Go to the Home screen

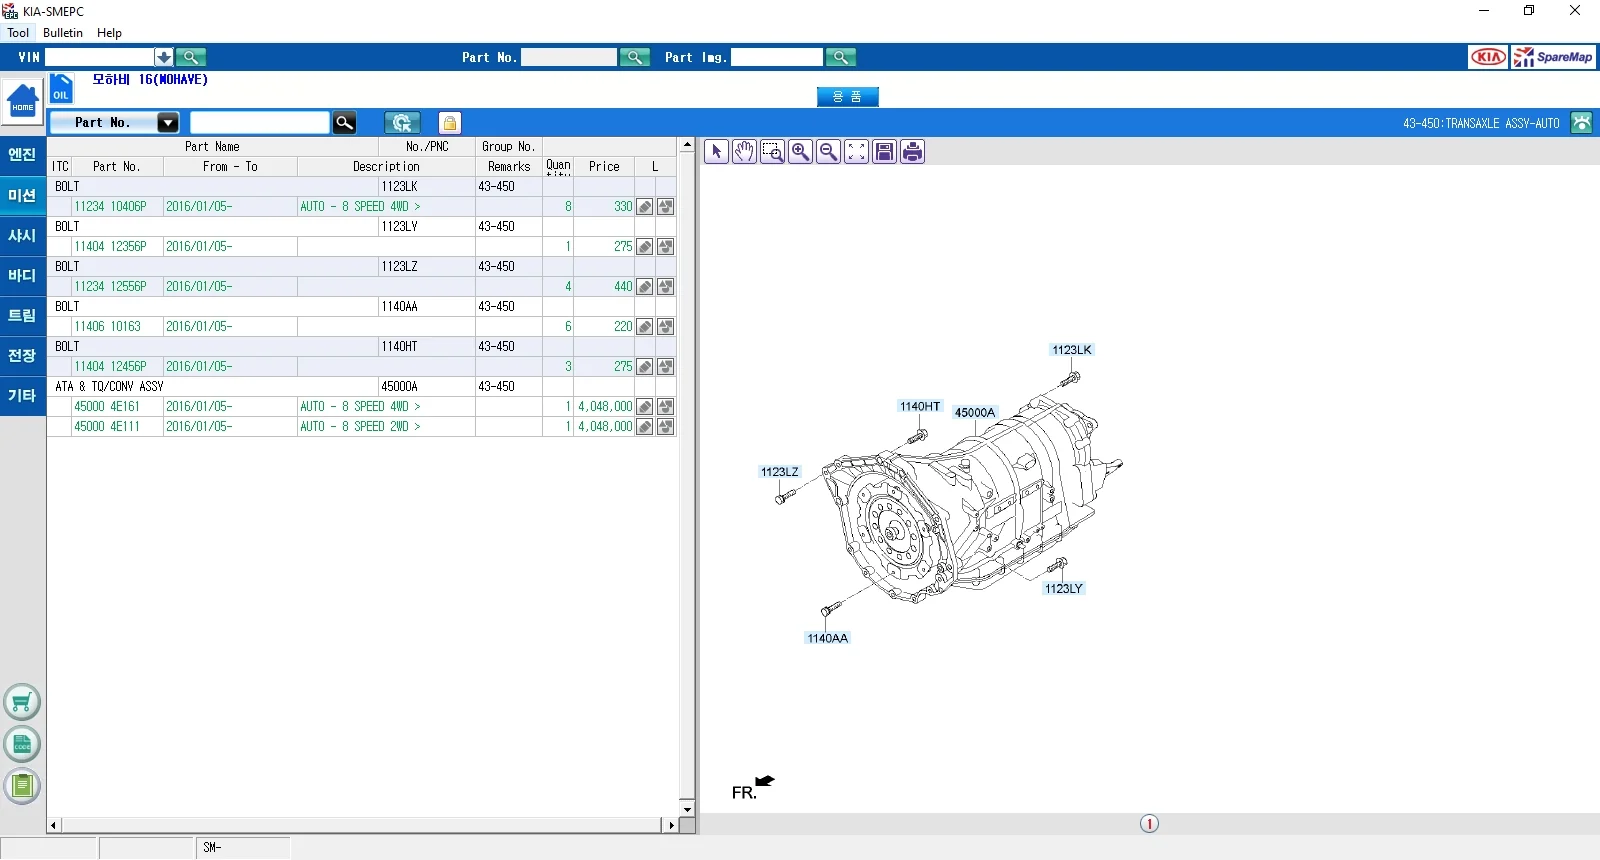[x=22, y=101]
